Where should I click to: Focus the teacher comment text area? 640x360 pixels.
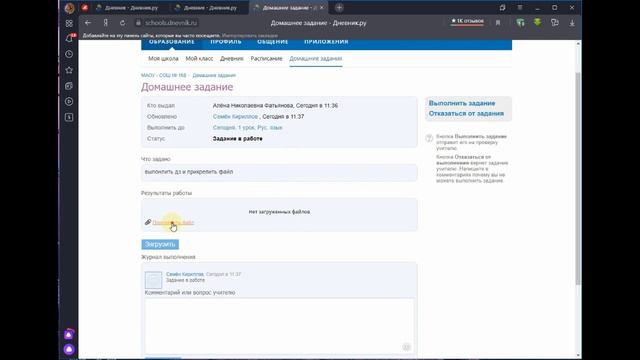[x=279, y=326]
